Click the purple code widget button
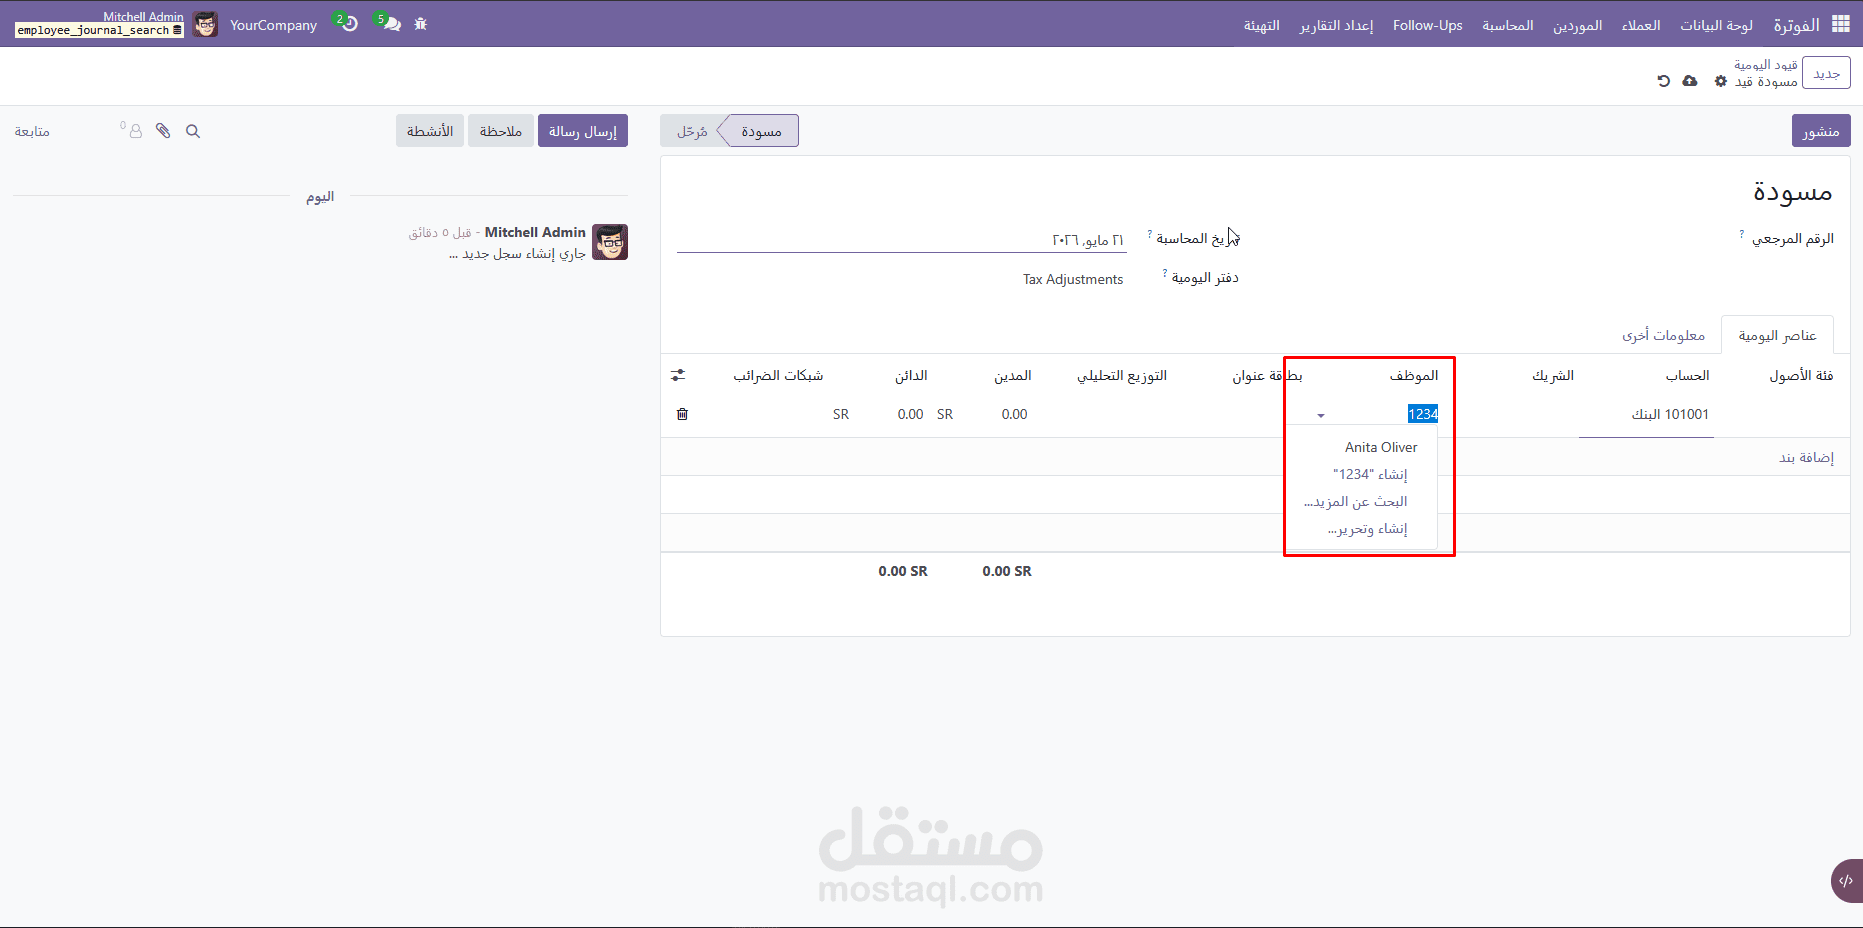 (1846, 881)
